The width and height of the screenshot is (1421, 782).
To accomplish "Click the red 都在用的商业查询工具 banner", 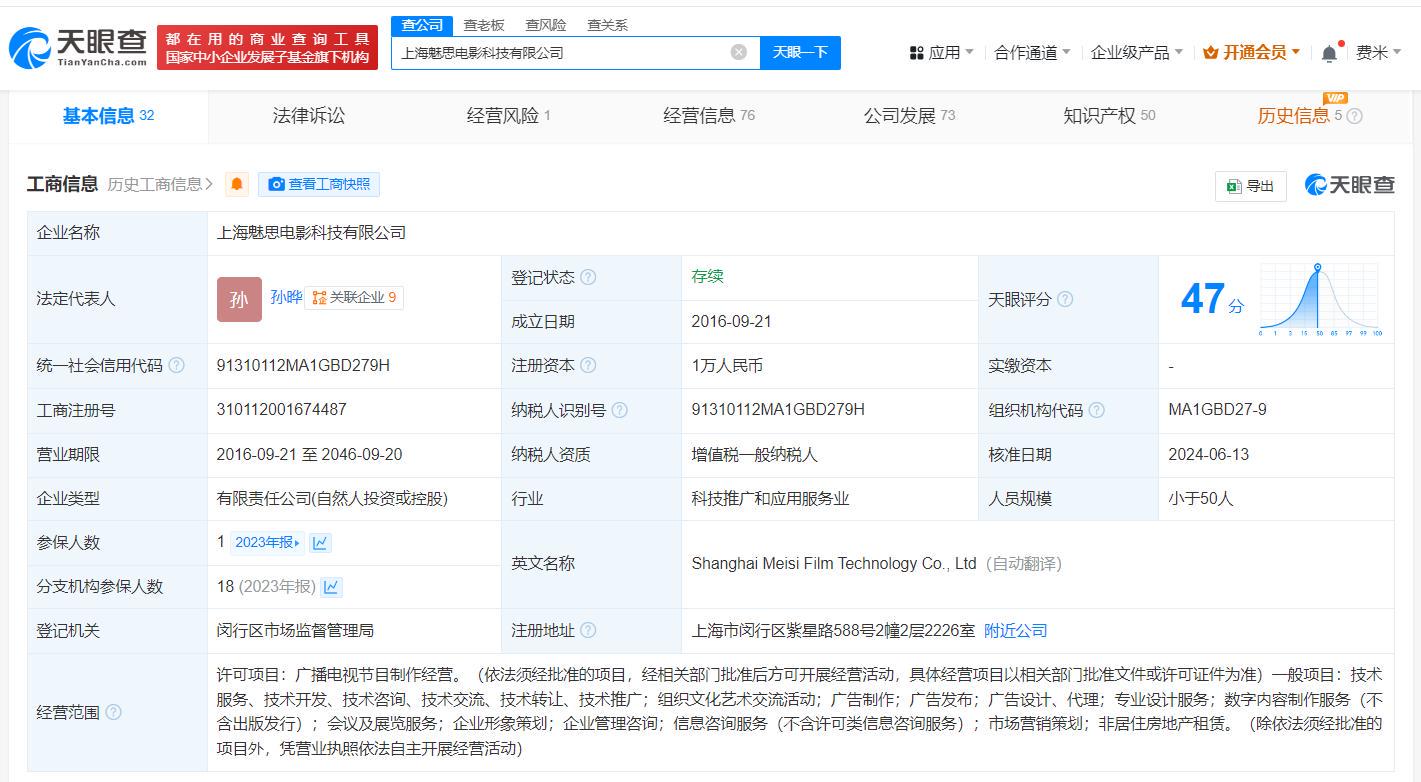I will (x=267, y=47).
